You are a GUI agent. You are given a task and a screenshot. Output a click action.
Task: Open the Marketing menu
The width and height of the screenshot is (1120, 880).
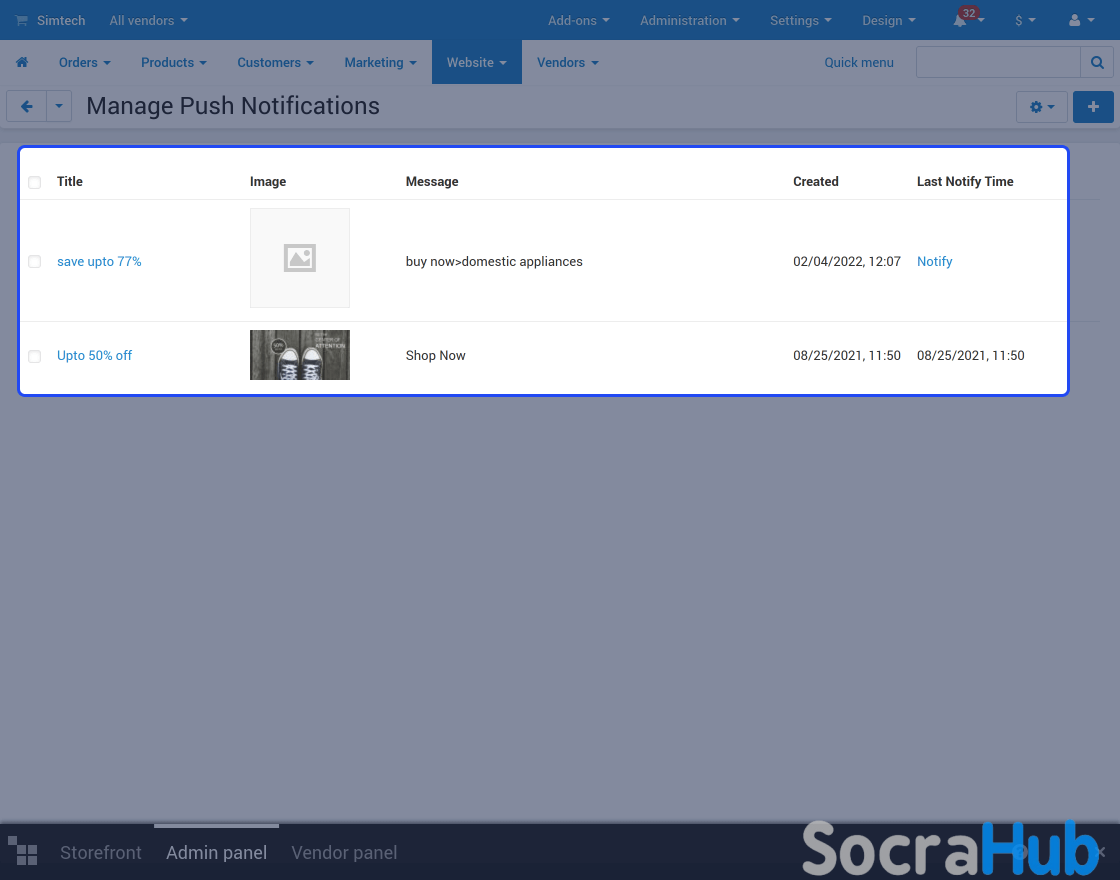tap(380, 62)
